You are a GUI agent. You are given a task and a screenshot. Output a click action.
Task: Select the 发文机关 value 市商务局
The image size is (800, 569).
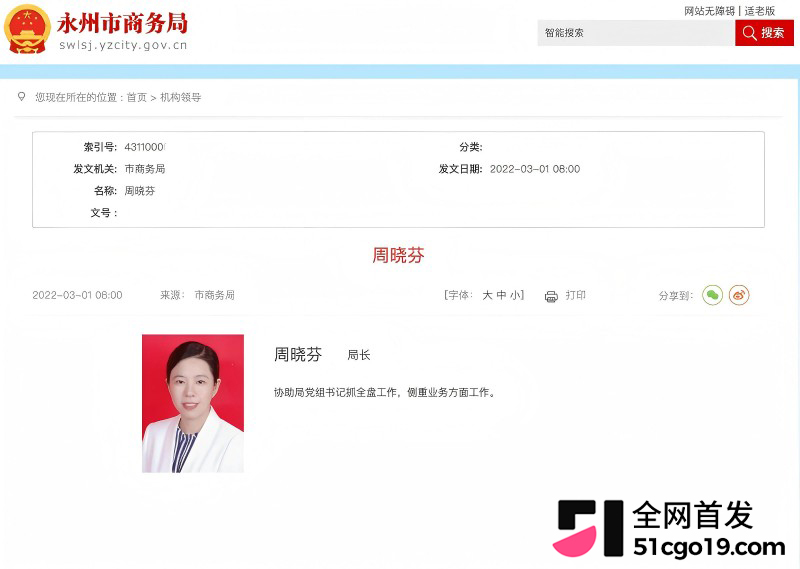(145, 169)
